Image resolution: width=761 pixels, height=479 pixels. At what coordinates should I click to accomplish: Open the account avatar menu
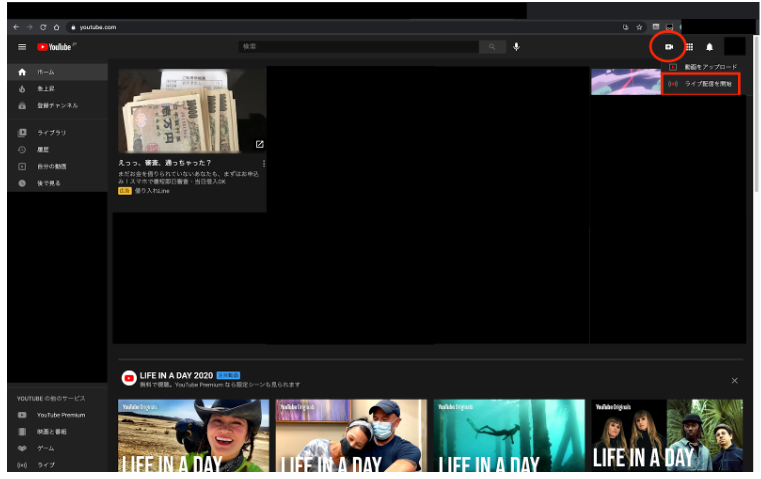tap(735, 47)
